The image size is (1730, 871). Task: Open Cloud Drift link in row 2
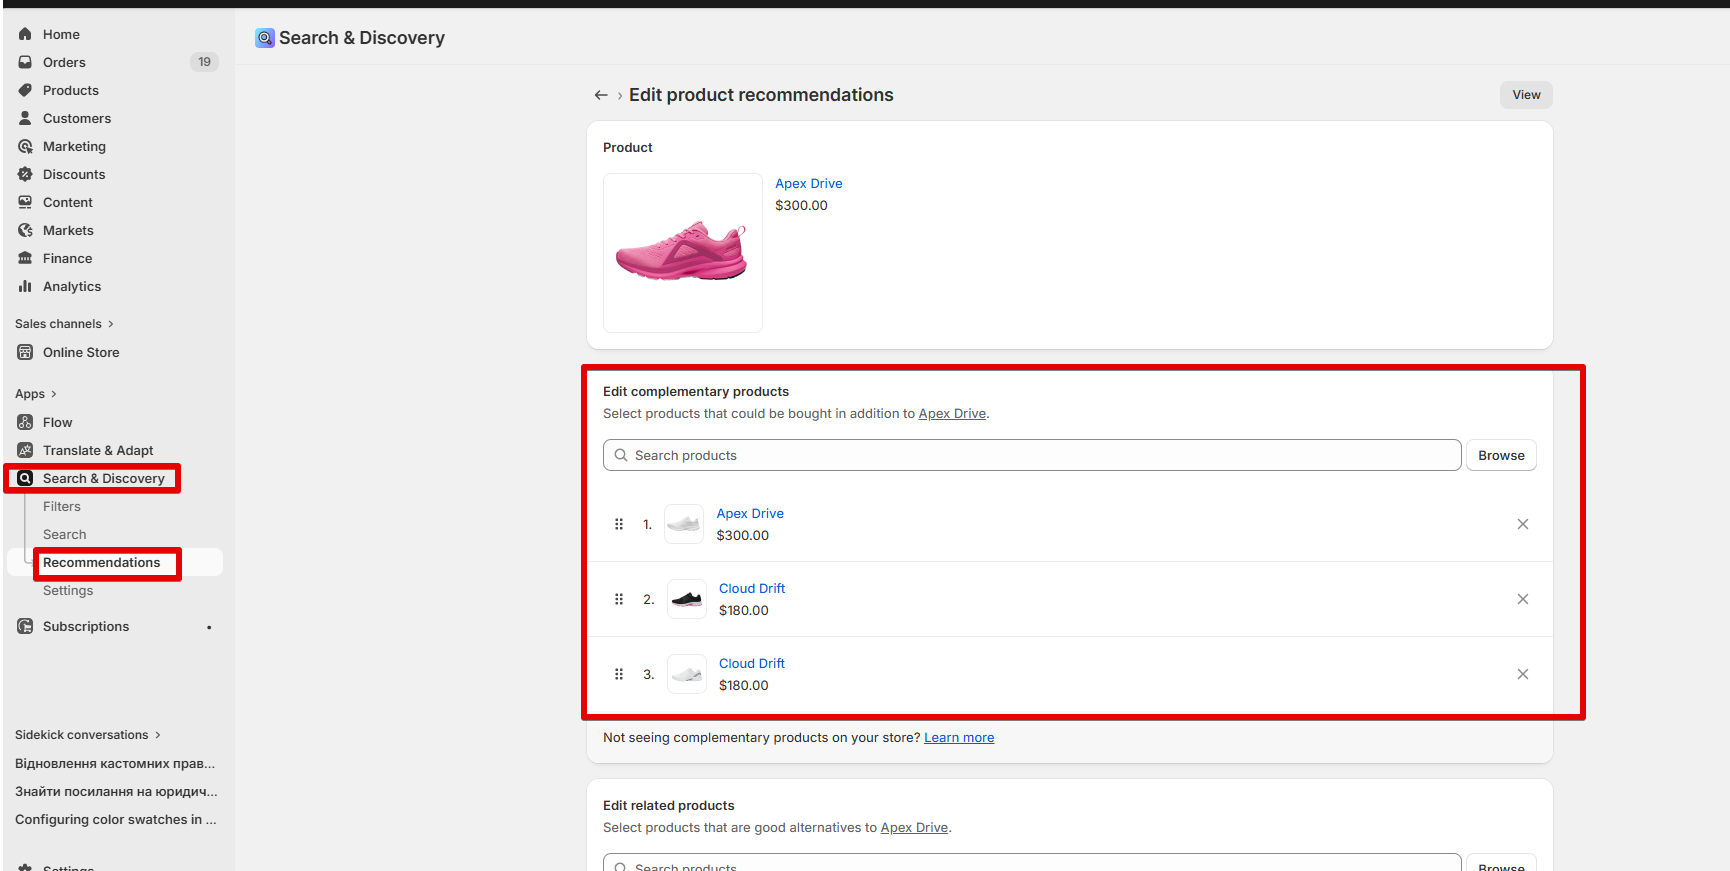coord(752,588)
